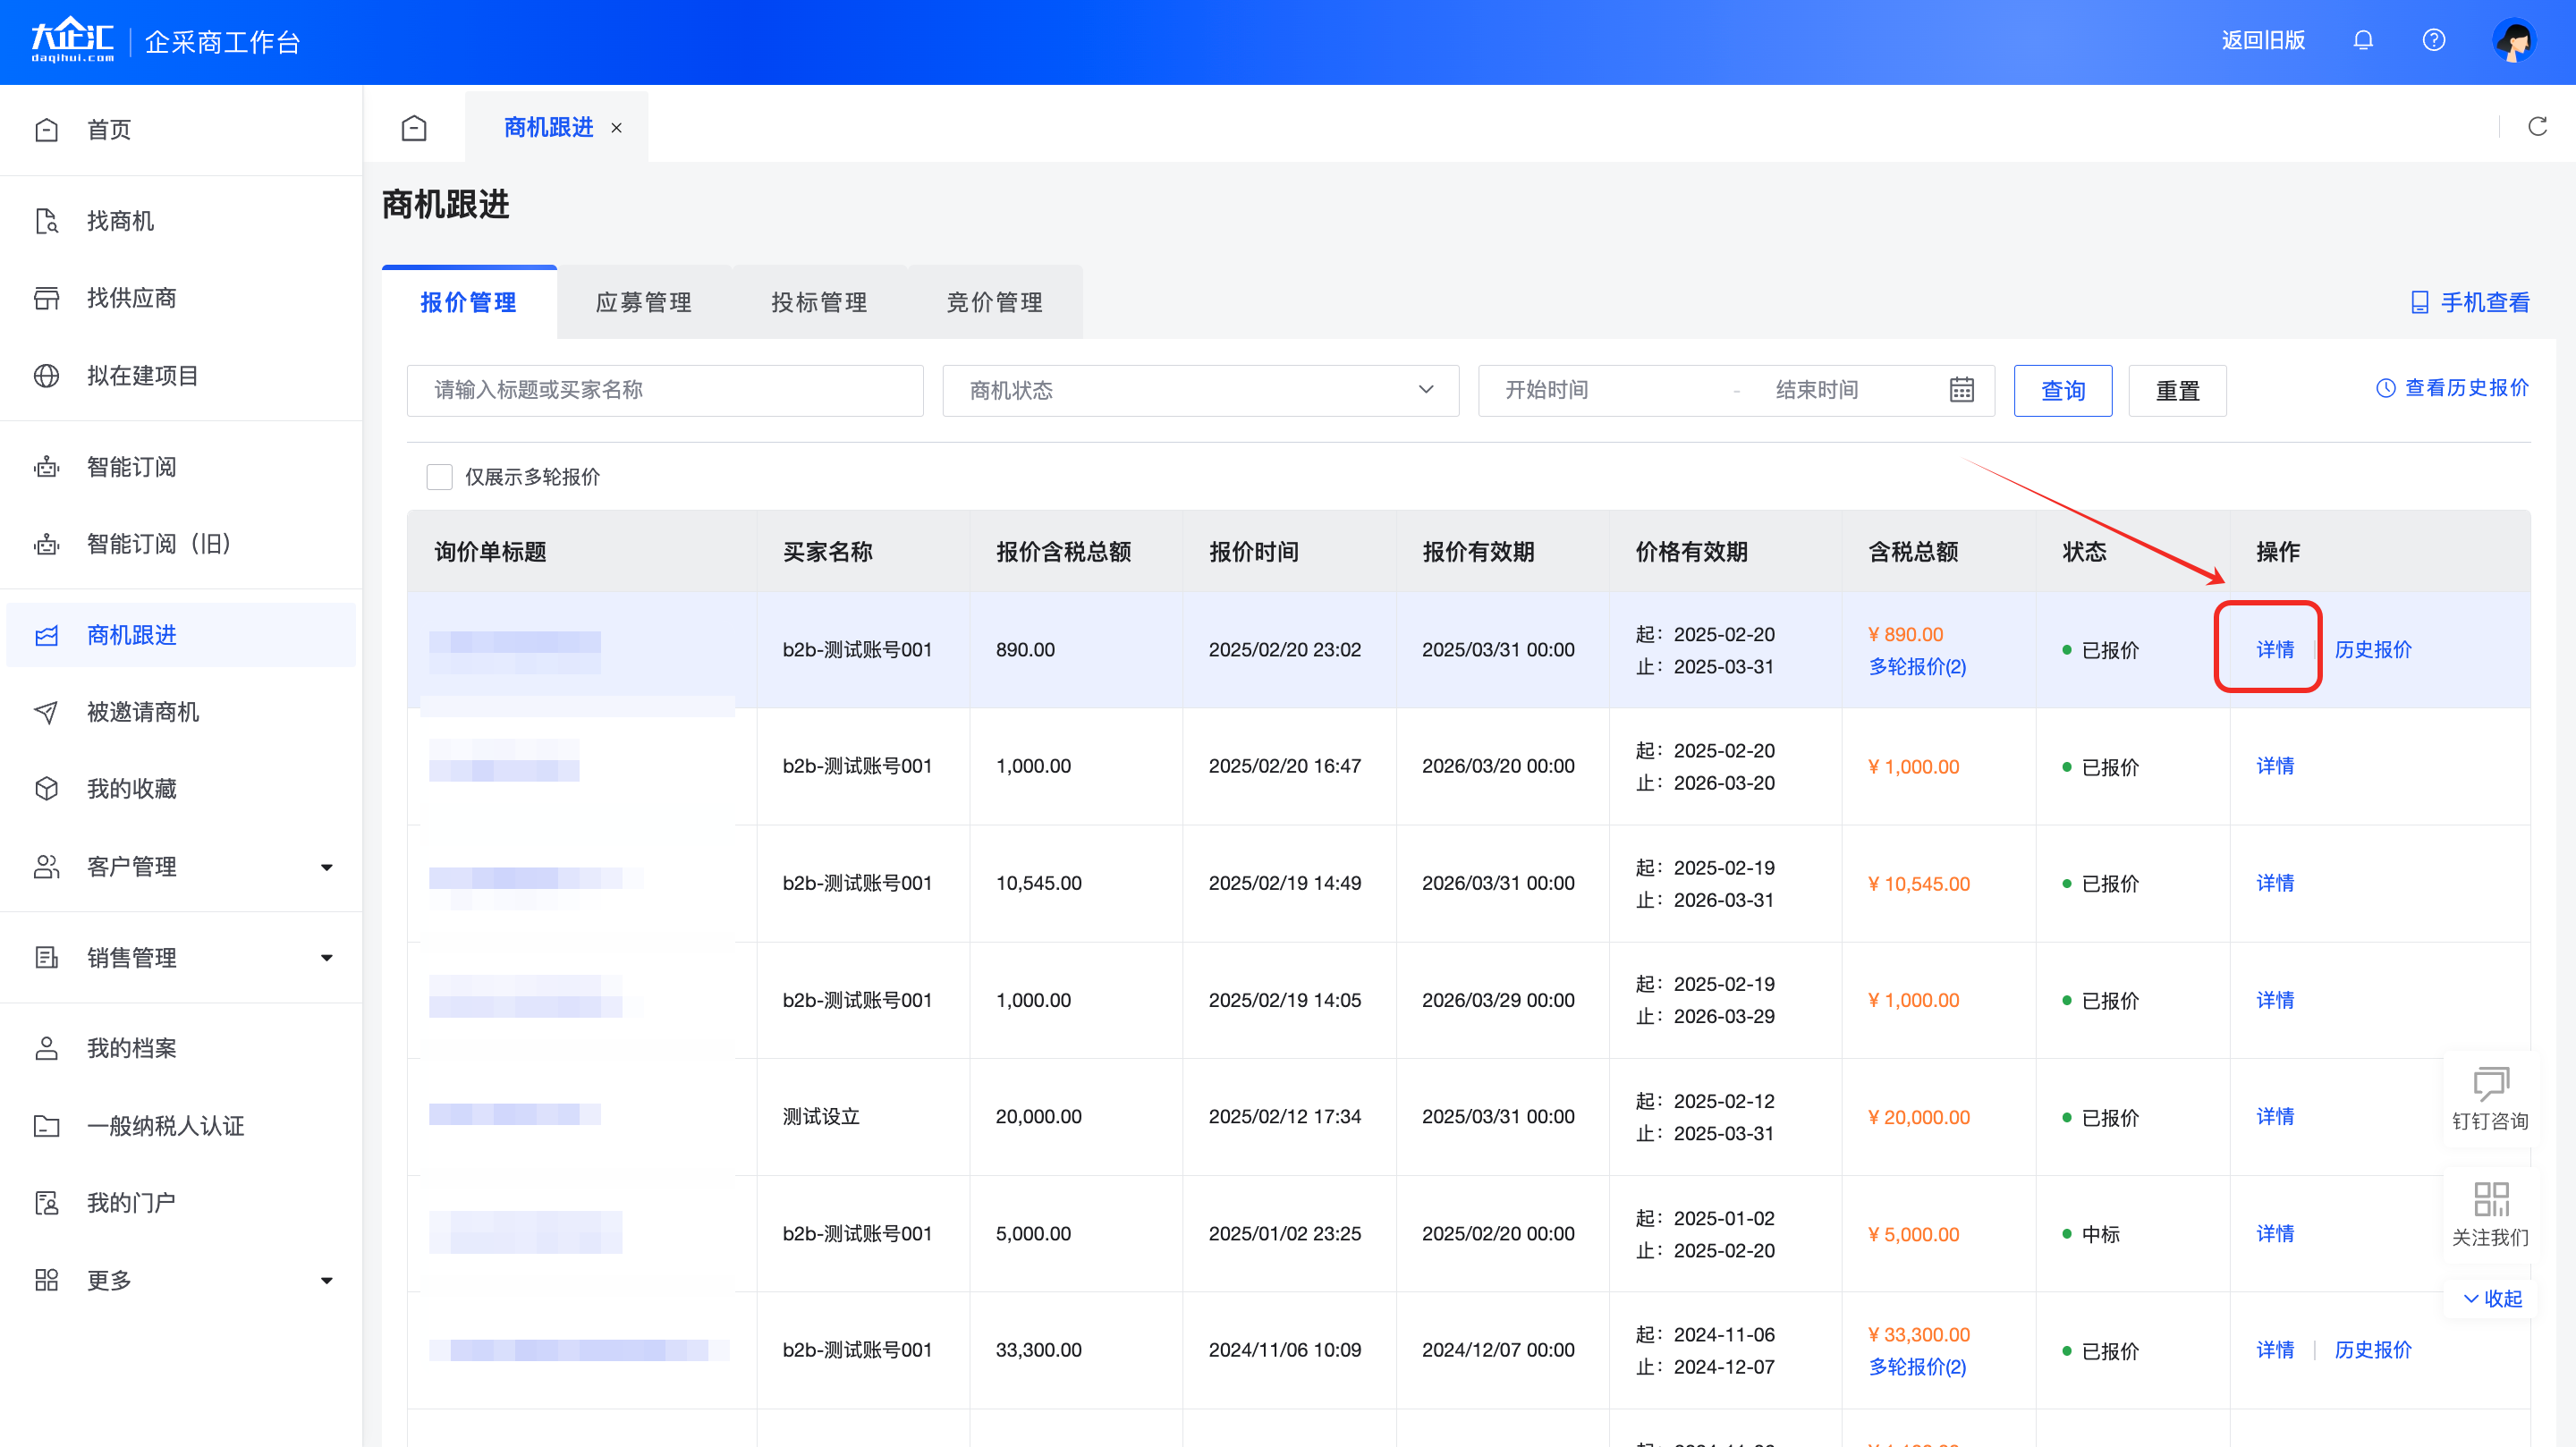The width and height of the screenshot is (2576, 1447).
Task: Click the user avatar in header
Action: 2515,41
